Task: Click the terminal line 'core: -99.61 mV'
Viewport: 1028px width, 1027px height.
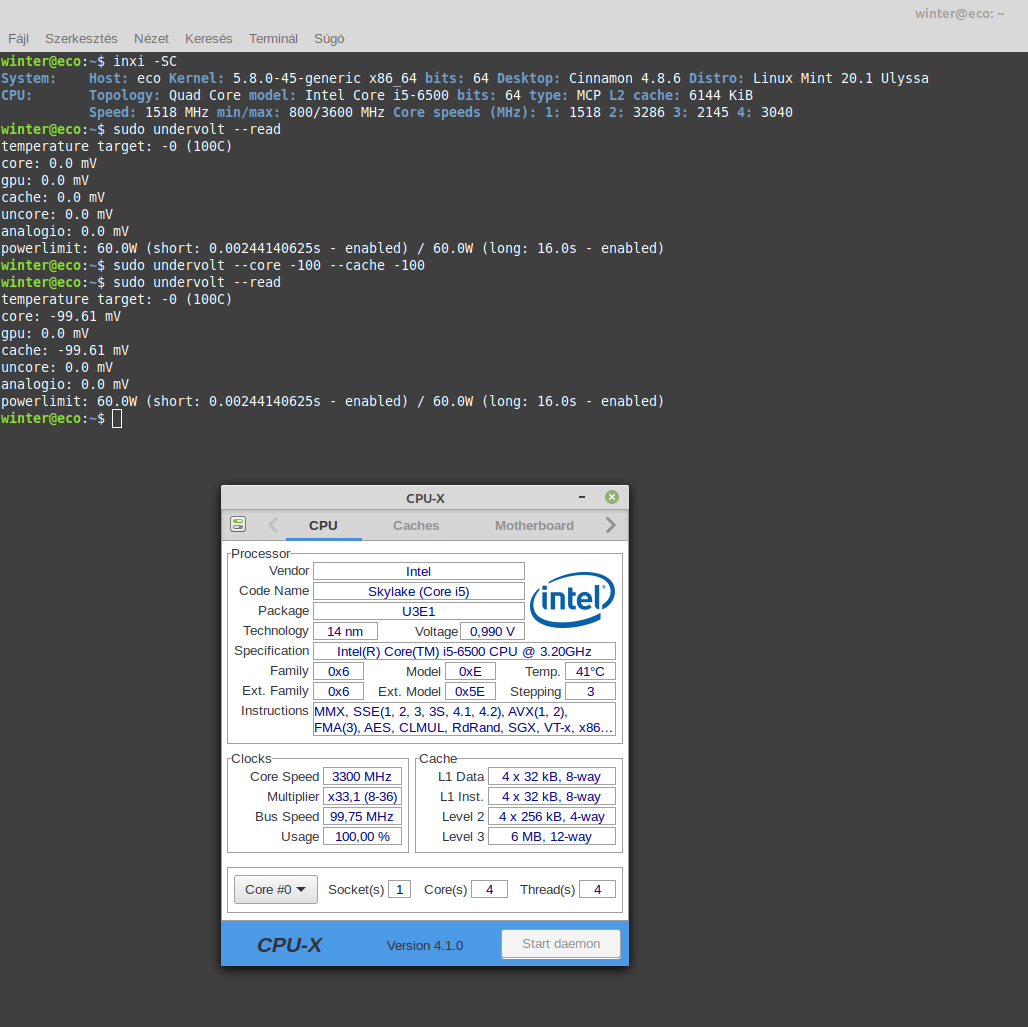Action: (x=61, y=316)
